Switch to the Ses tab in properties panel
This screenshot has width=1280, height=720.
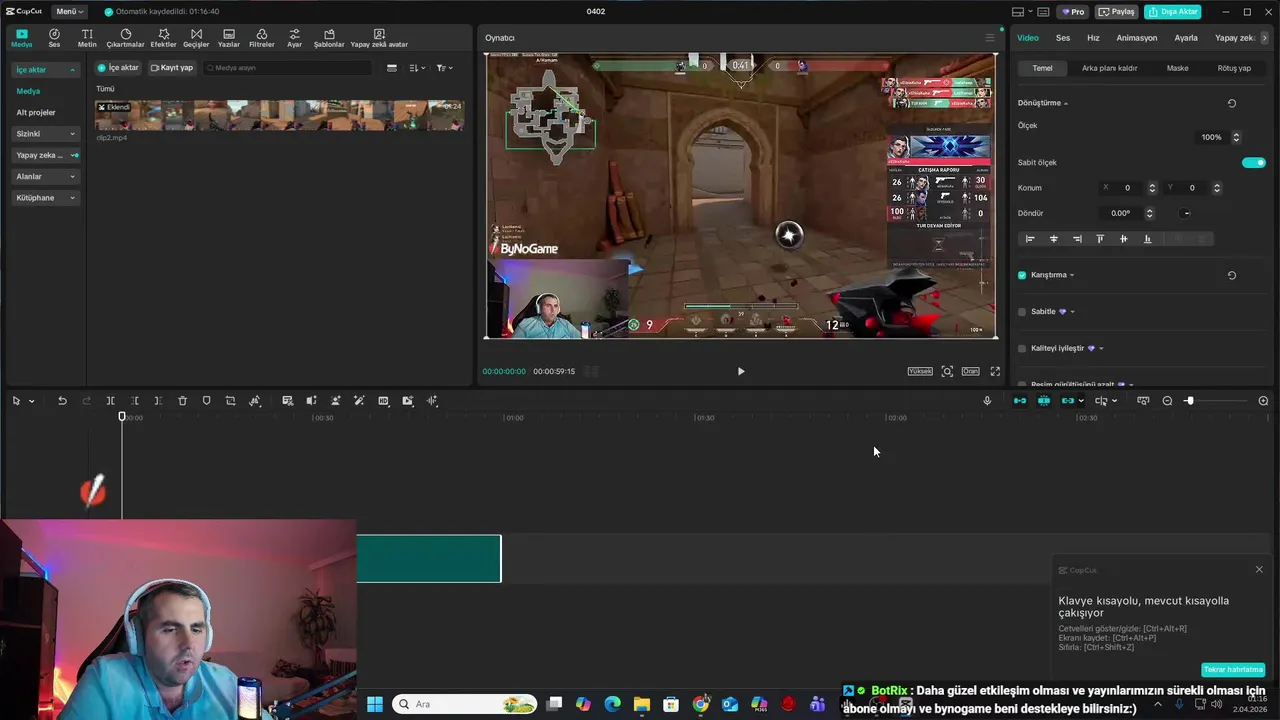(x=1063, y=38)
